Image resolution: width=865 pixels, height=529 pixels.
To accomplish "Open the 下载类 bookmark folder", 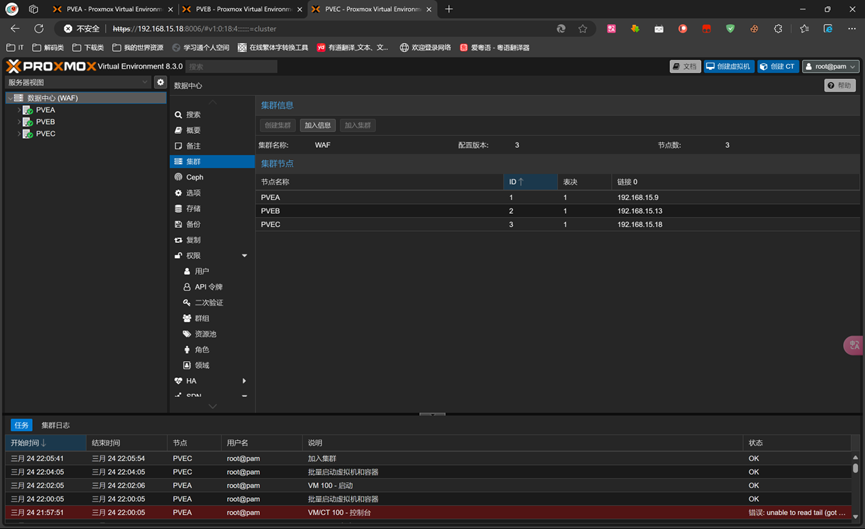I will (88, 48).
